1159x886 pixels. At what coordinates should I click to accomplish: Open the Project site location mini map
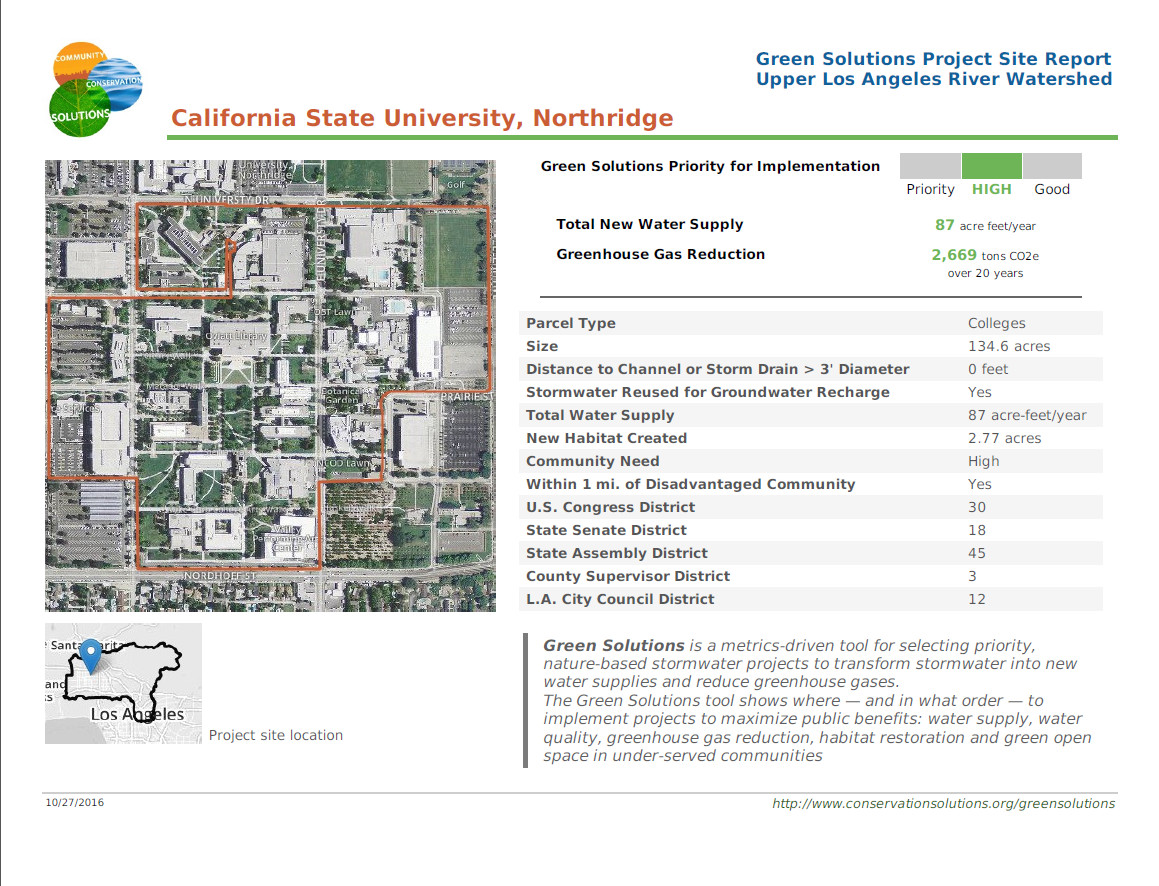[x=123, y=683]
